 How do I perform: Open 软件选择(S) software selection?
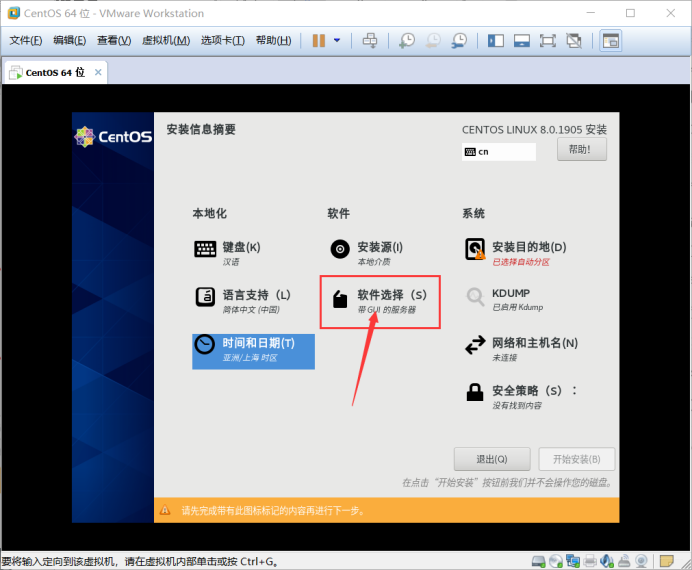click(380, 301)
